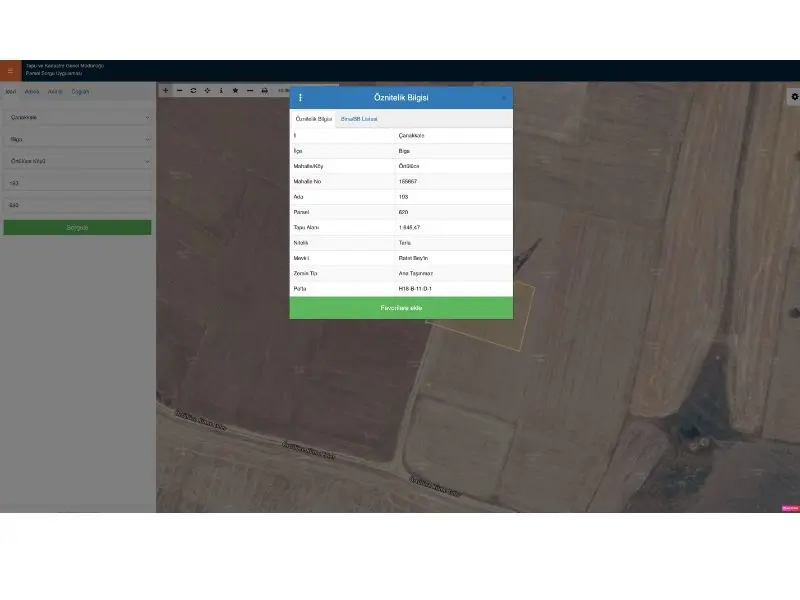Click the Biga value in the dialog table
This screenshot has width=800, height=600.
coord(404,151)
